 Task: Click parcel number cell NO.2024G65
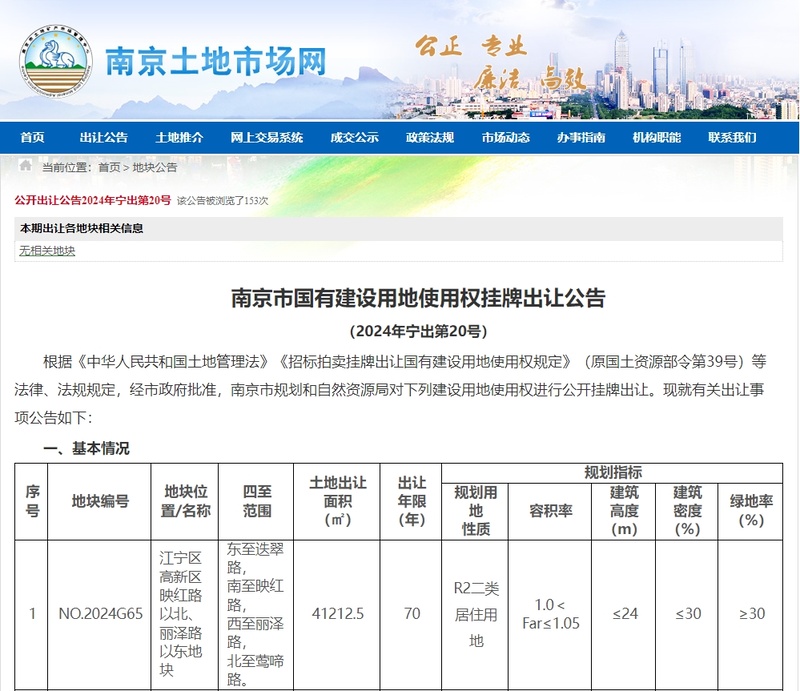click(101, 613)
